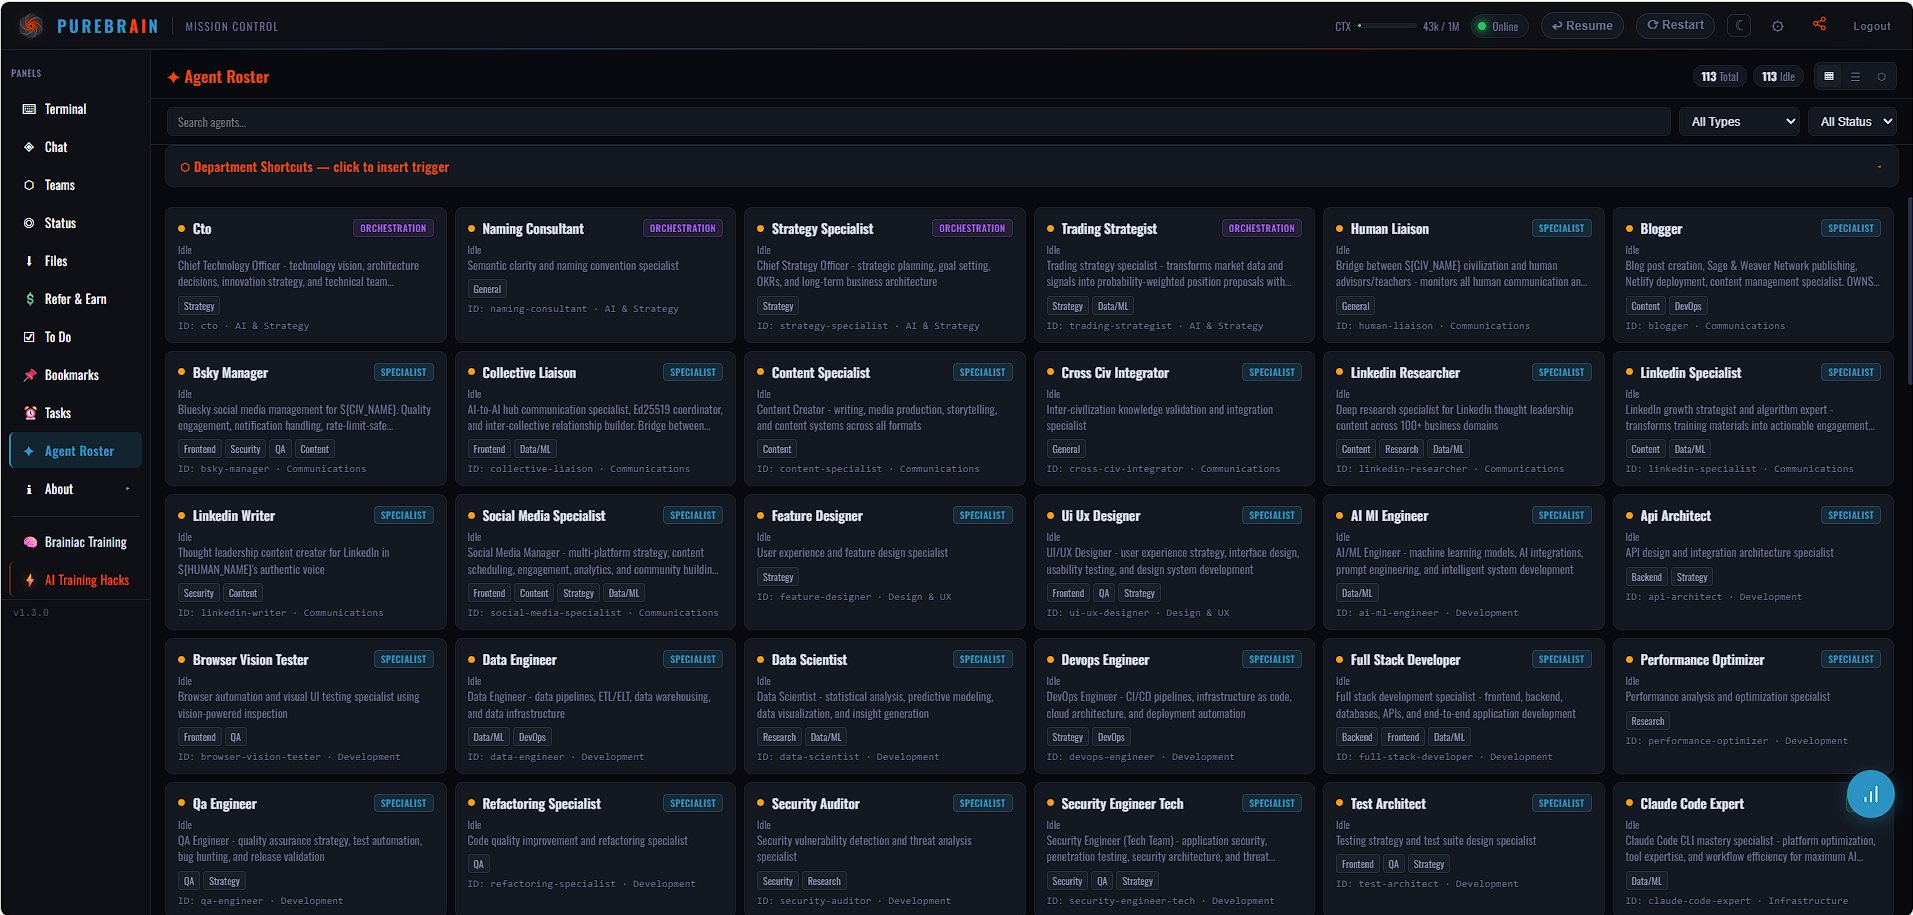Switch to hexagon view mode
Viewport: 1913px width, 915px height.
pyautogui.click(x=1881, y=76)
